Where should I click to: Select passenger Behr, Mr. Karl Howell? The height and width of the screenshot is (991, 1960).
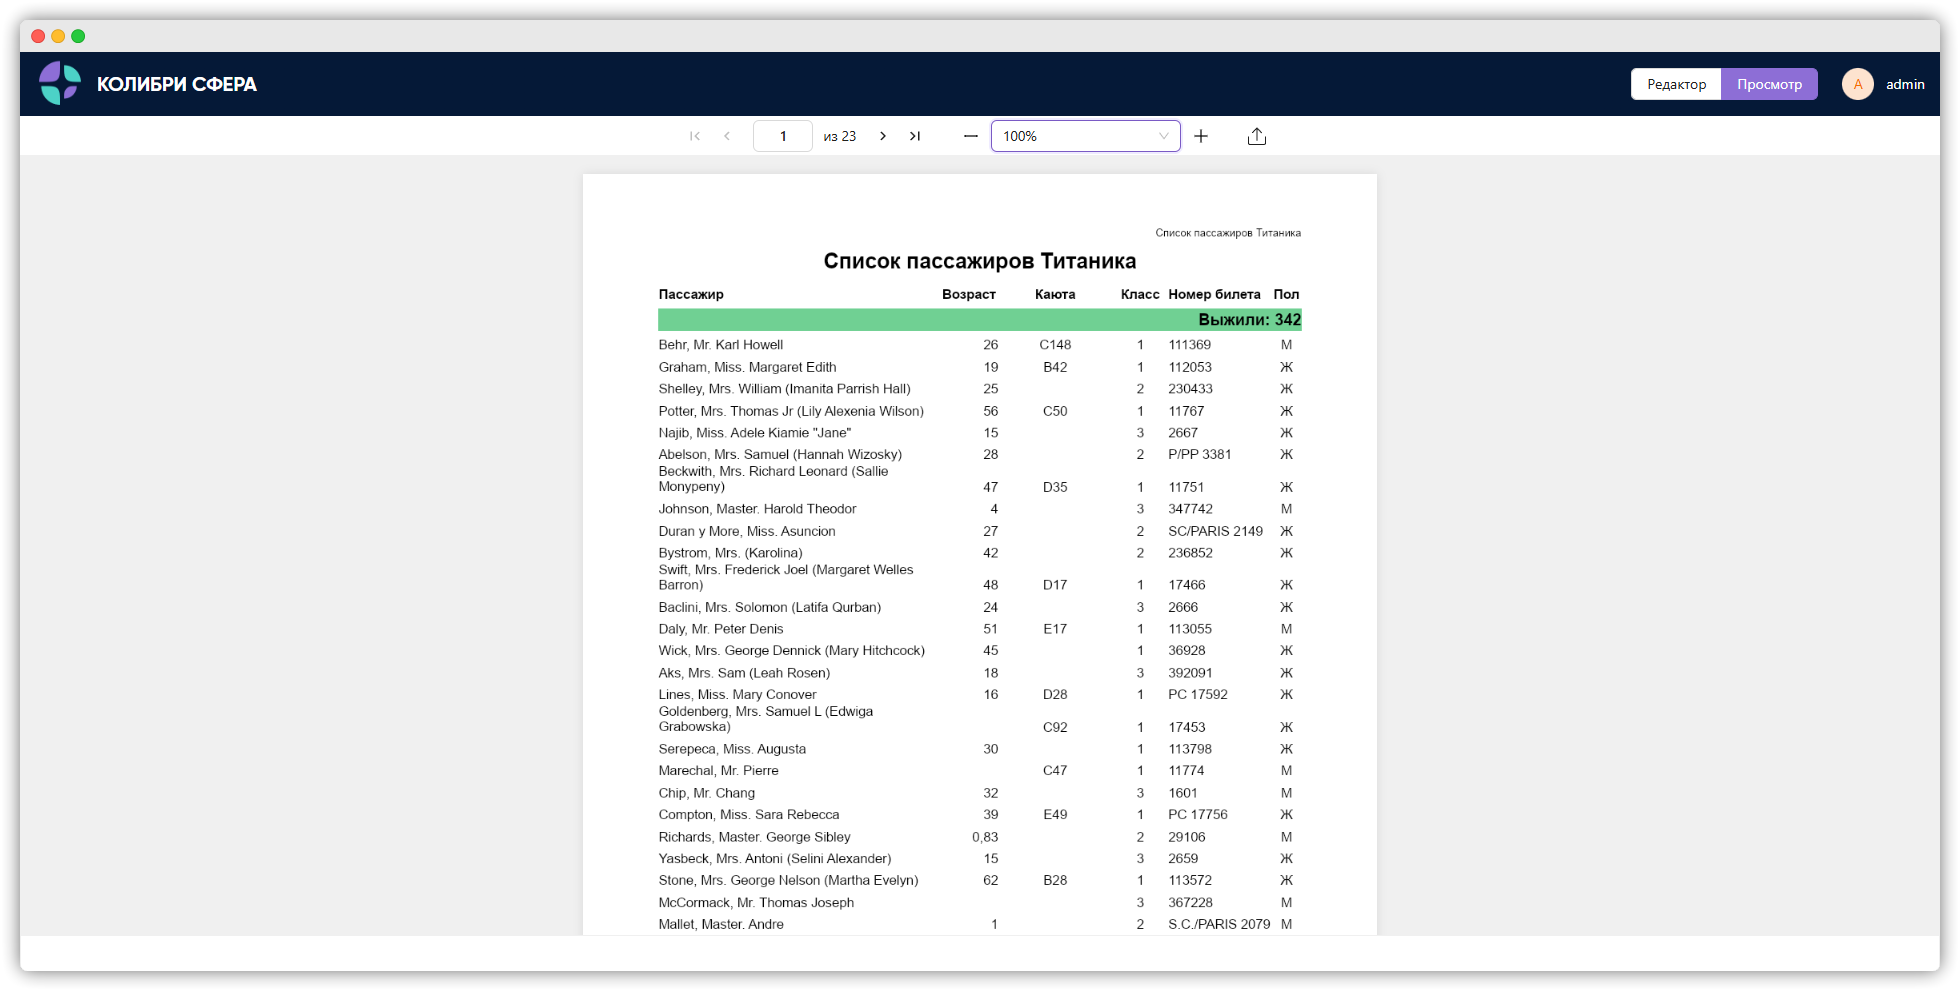720,345
